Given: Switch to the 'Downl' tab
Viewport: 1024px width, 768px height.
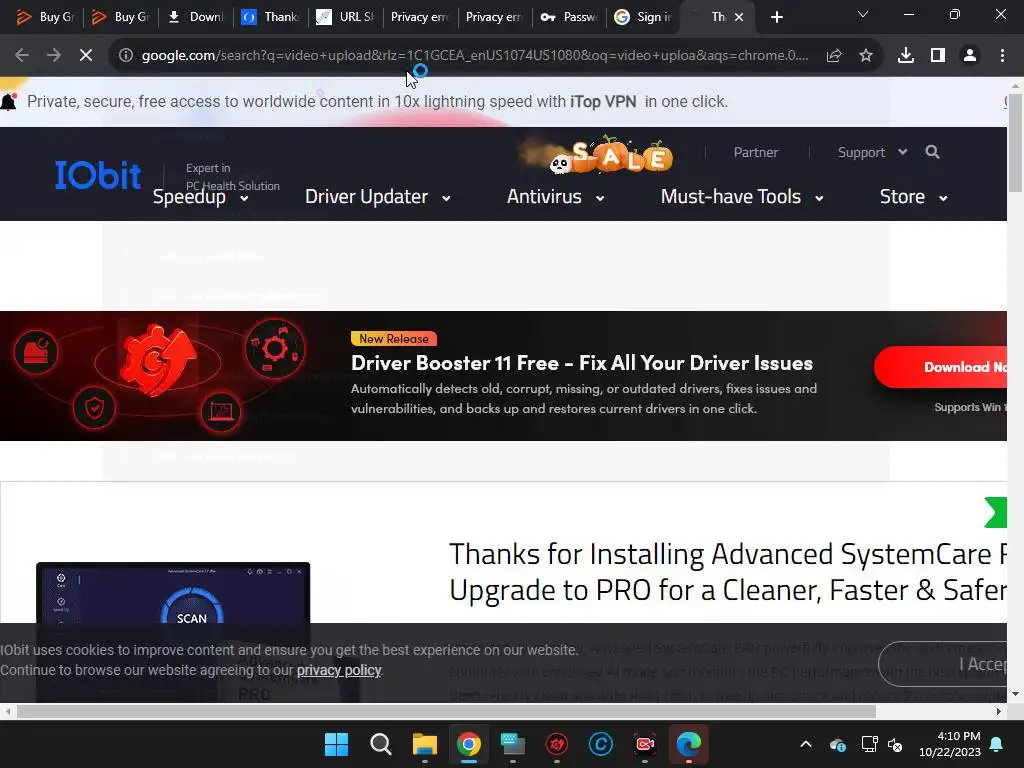Looking at the screenshot, I should (x=195, y=17).
